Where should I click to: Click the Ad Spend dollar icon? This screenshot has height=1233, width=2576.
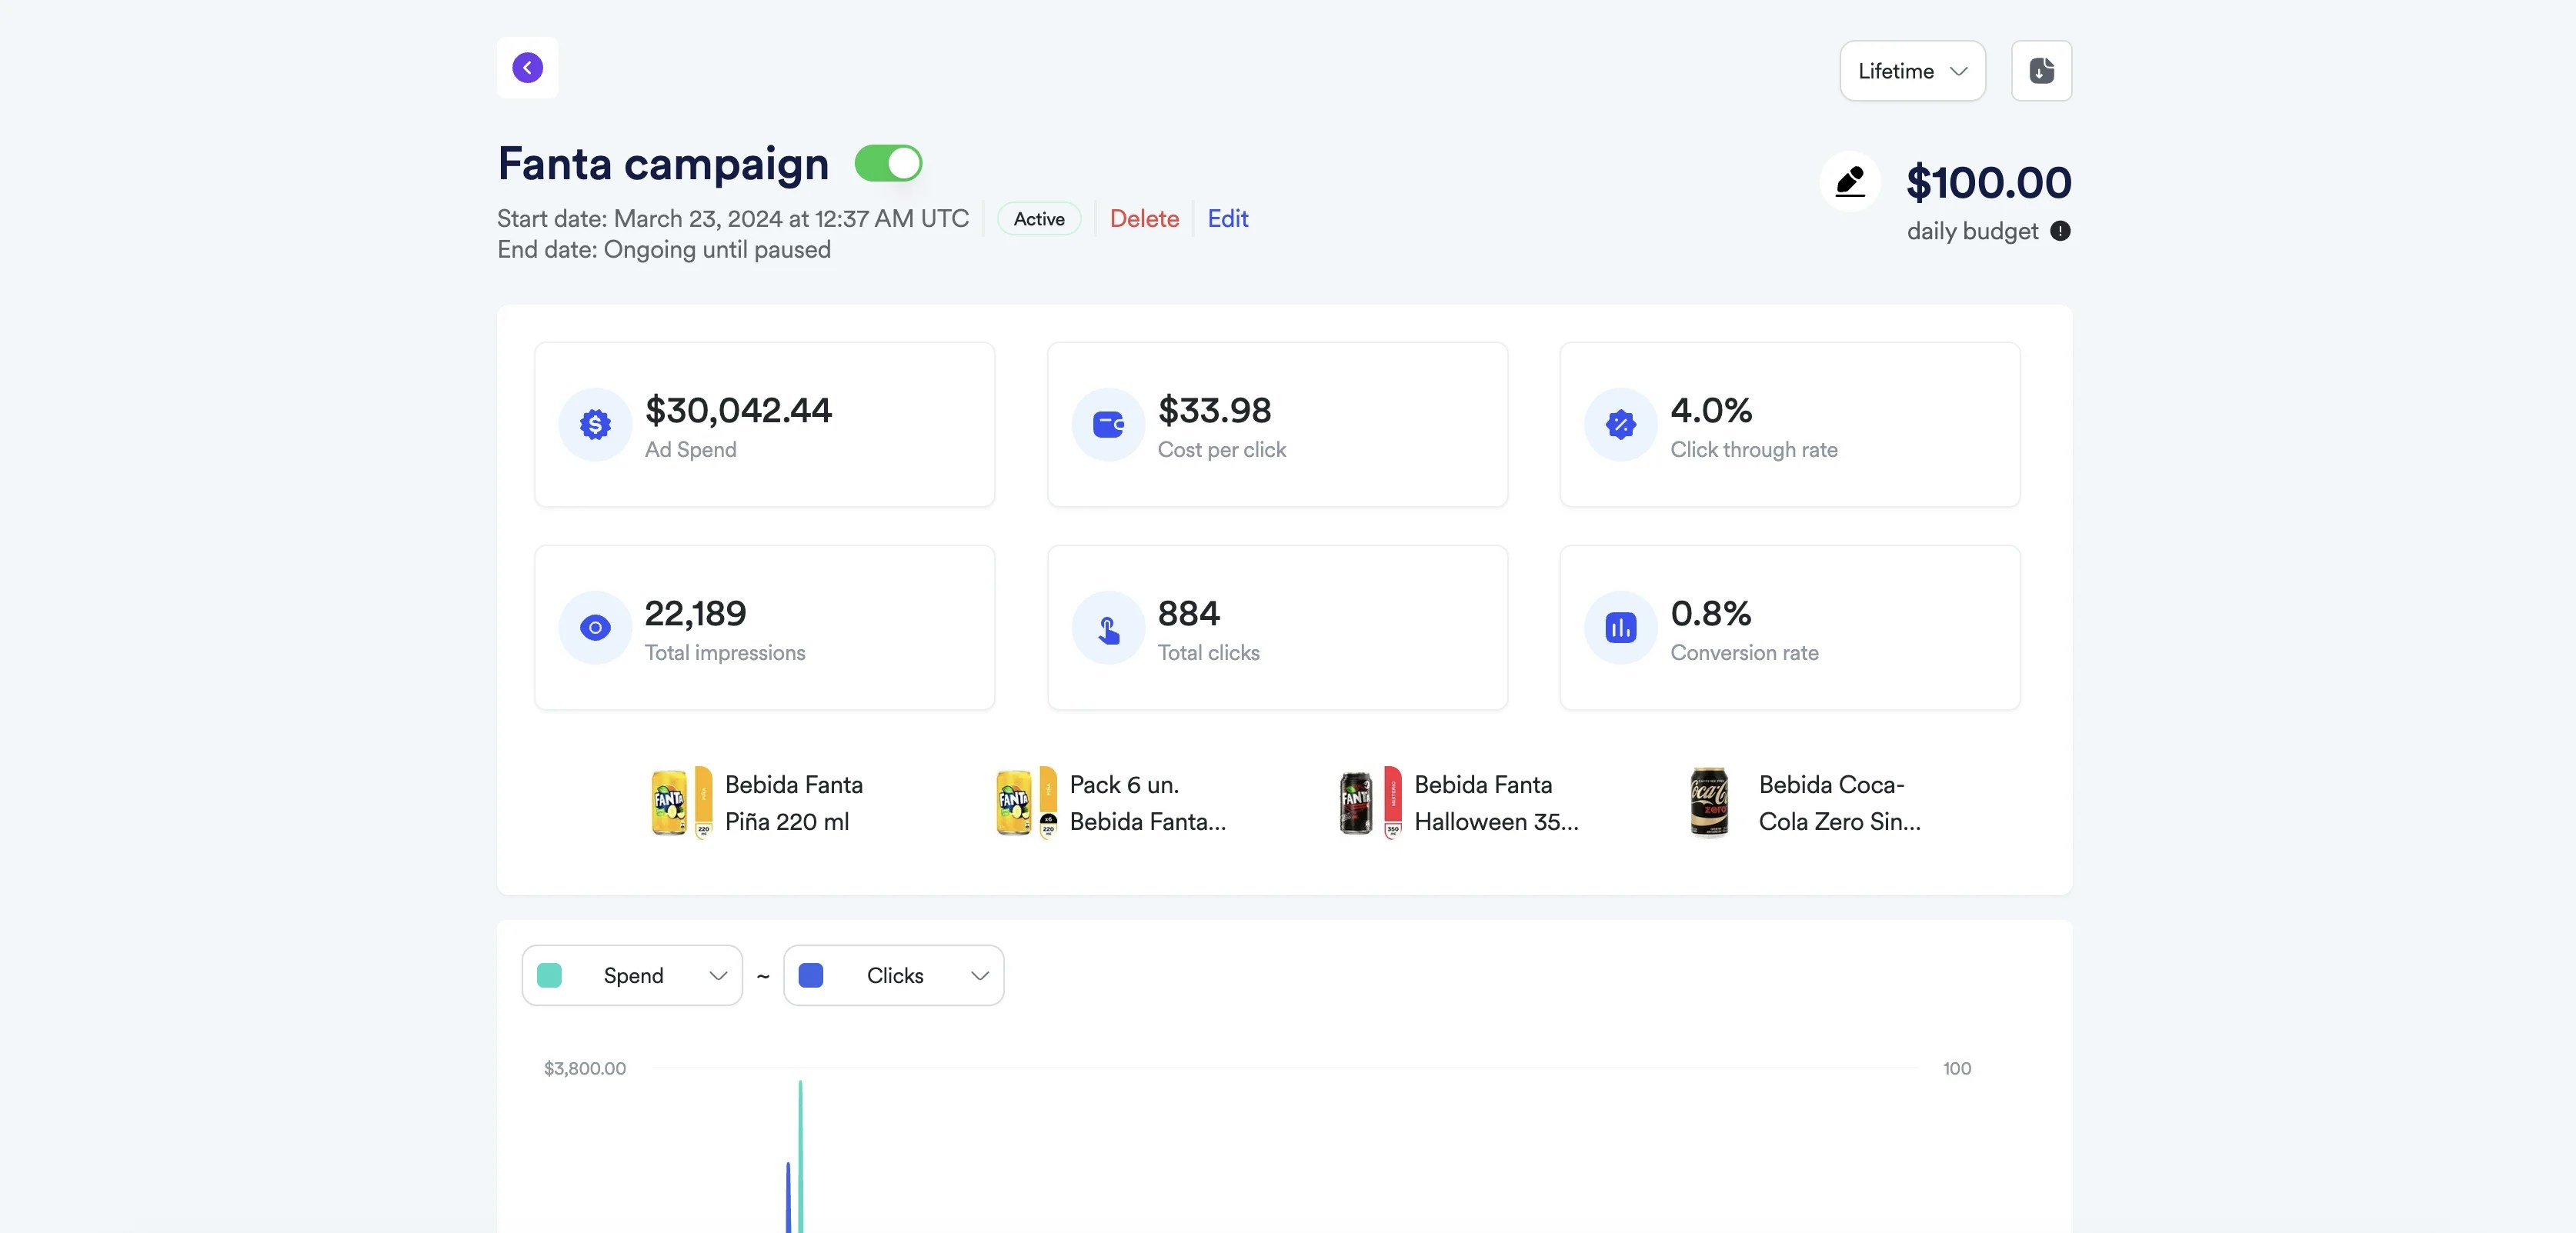[x=595, y=425]
